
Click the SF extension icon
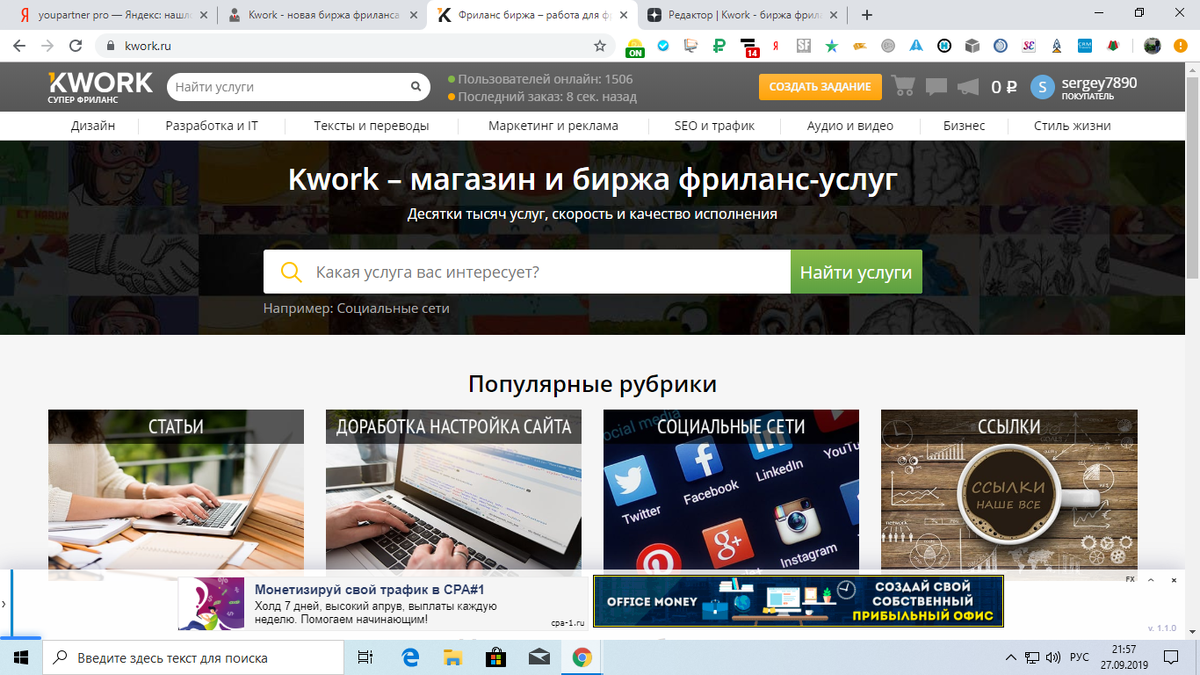pos(803,46)
